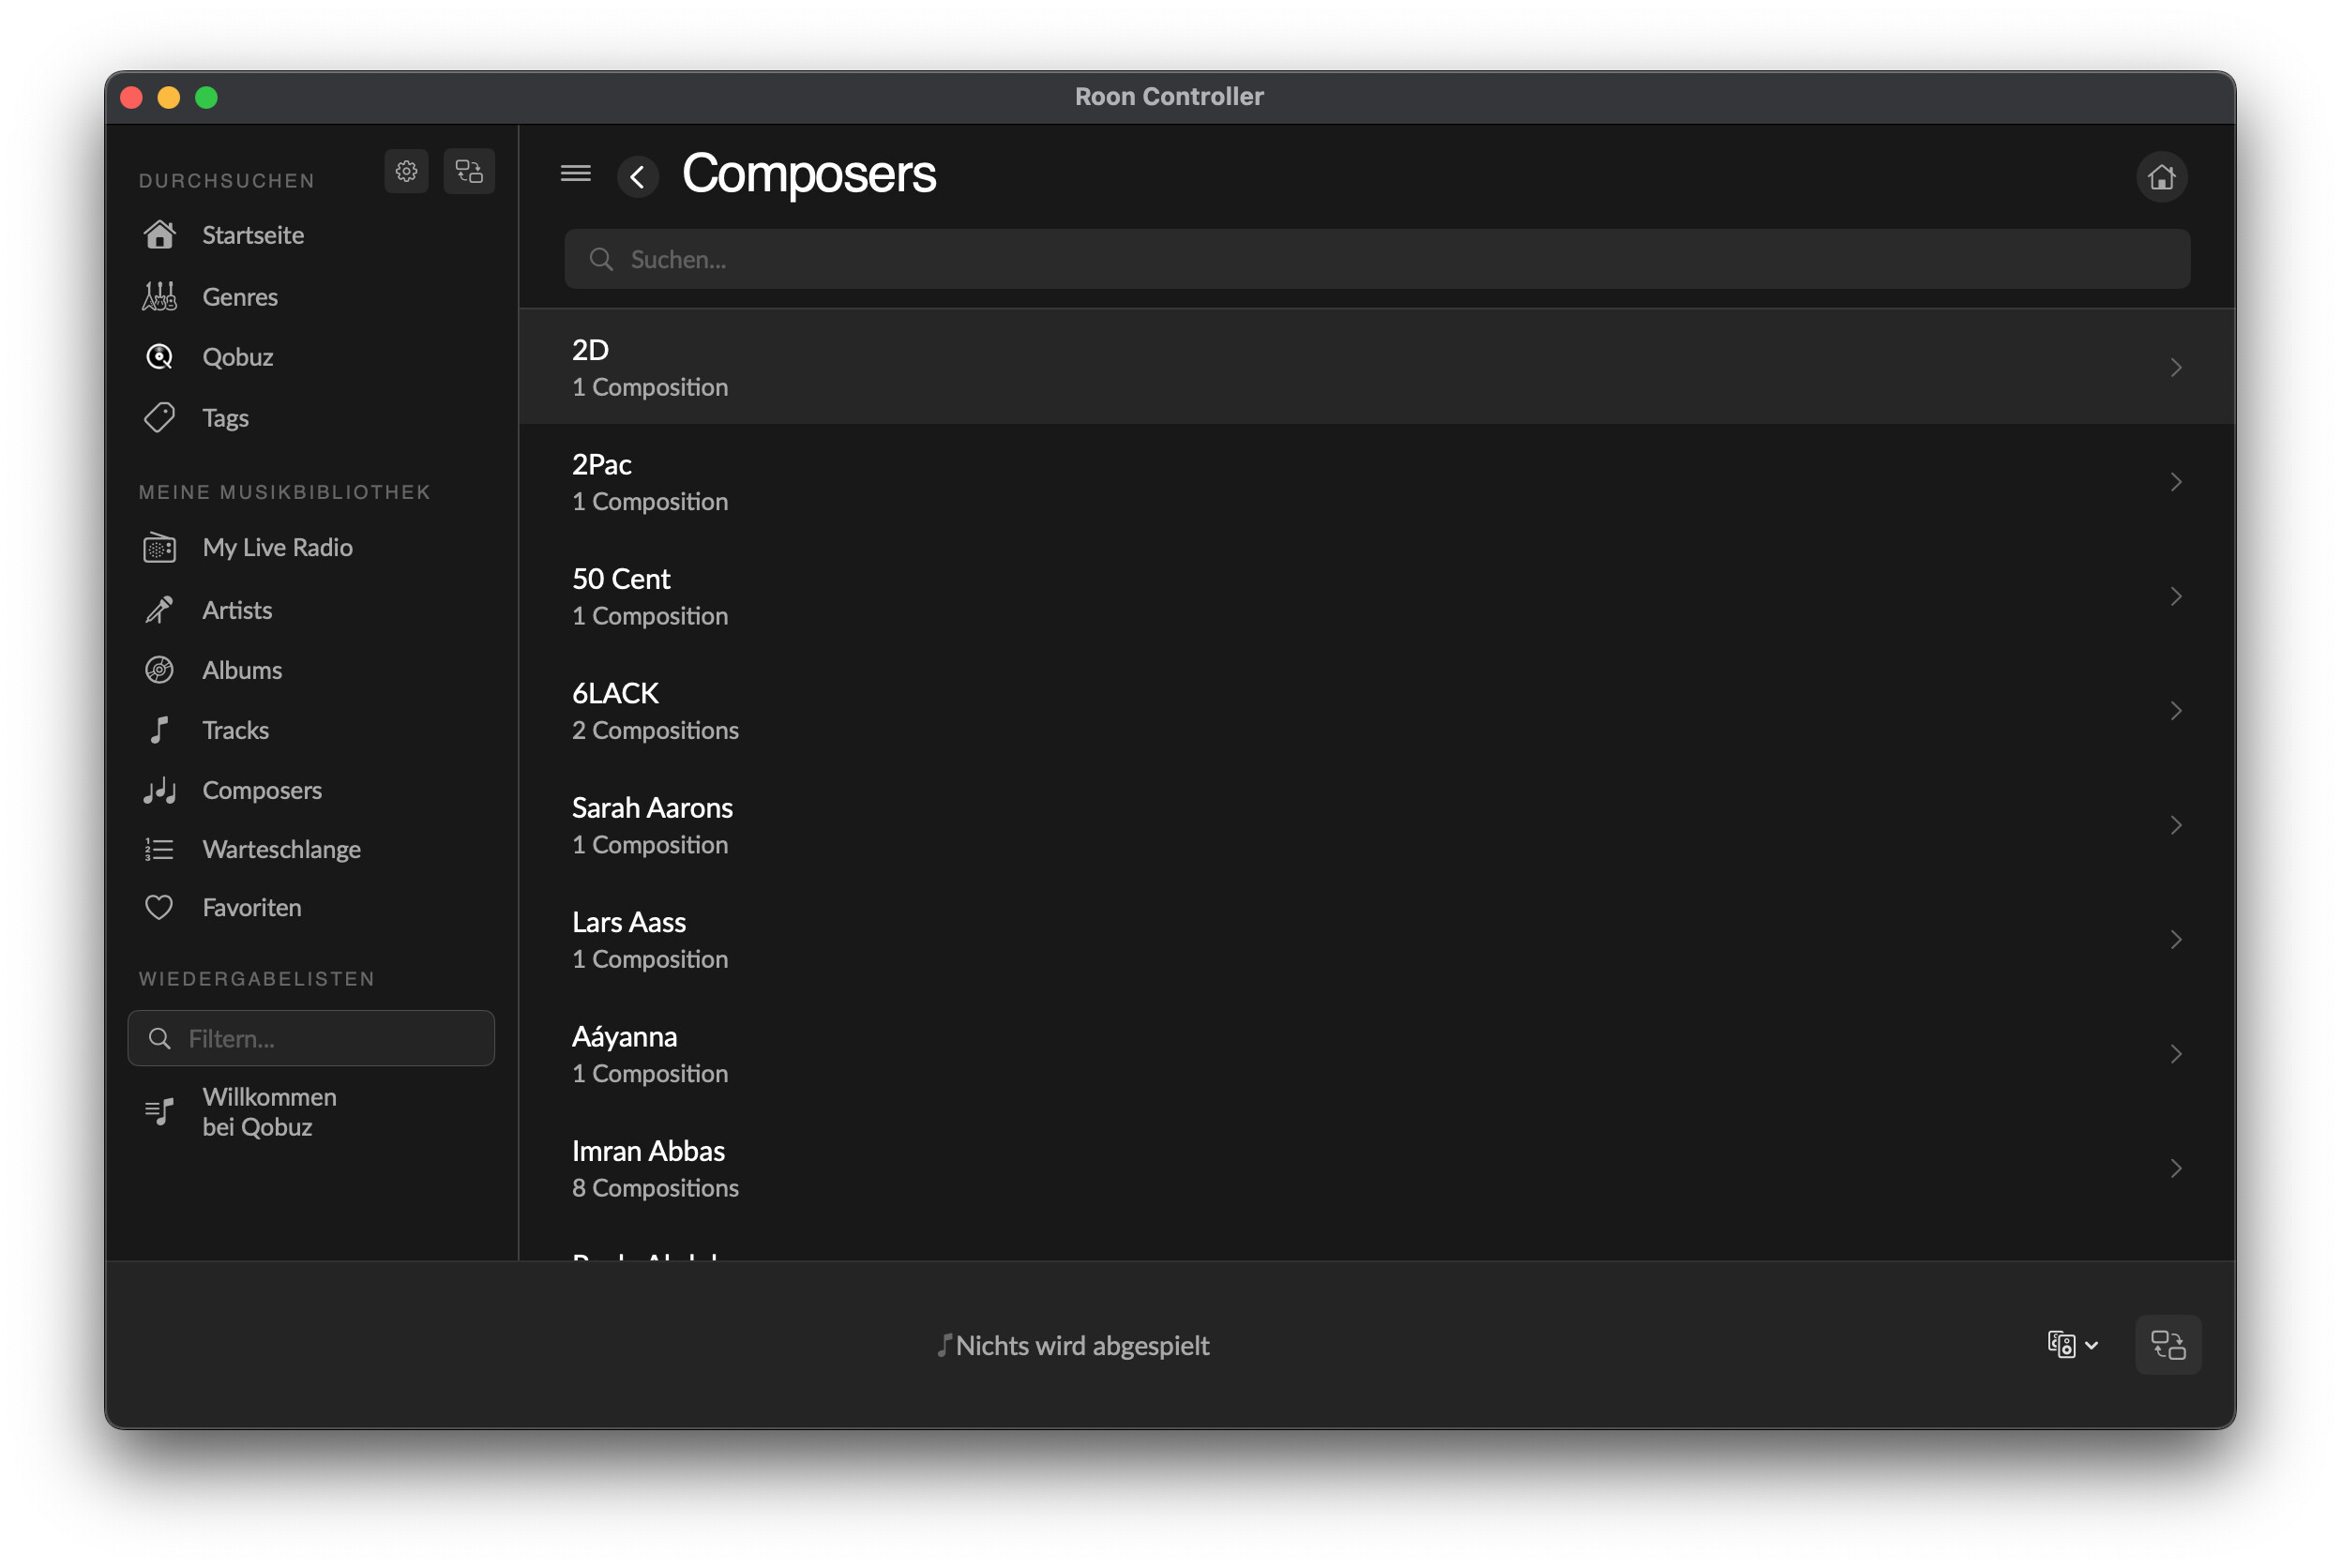2341x1568 pixels.
Task: Select Albums in the music library
Action: click(x=242, y=670)
